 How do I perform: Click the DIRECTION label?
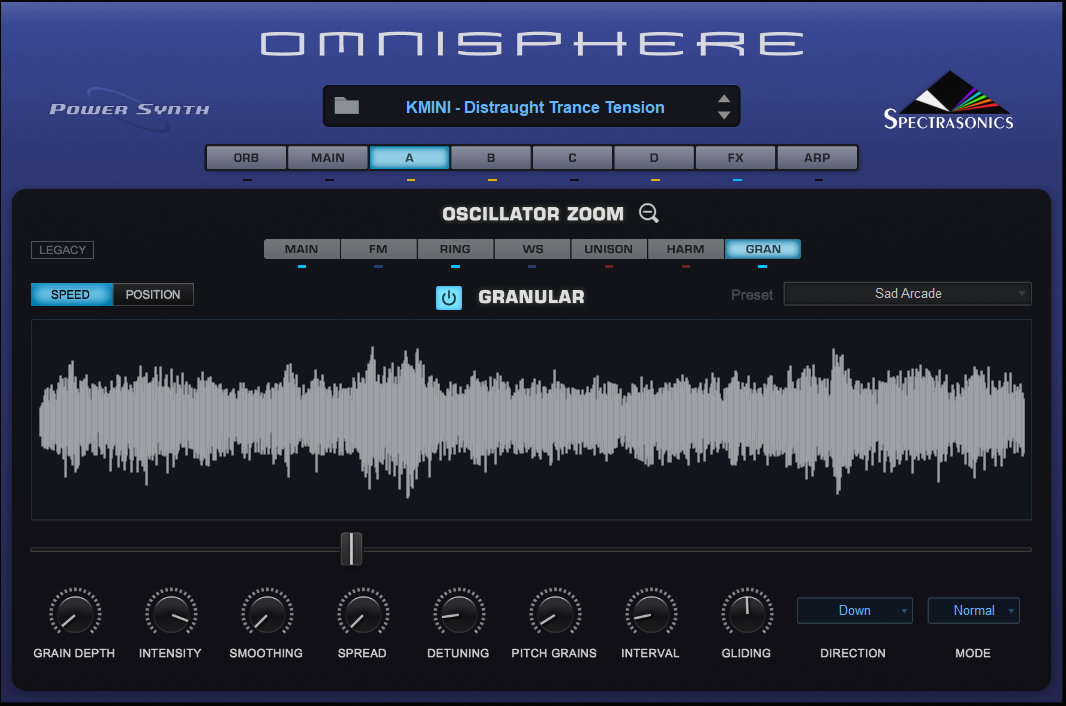[853, 653]
